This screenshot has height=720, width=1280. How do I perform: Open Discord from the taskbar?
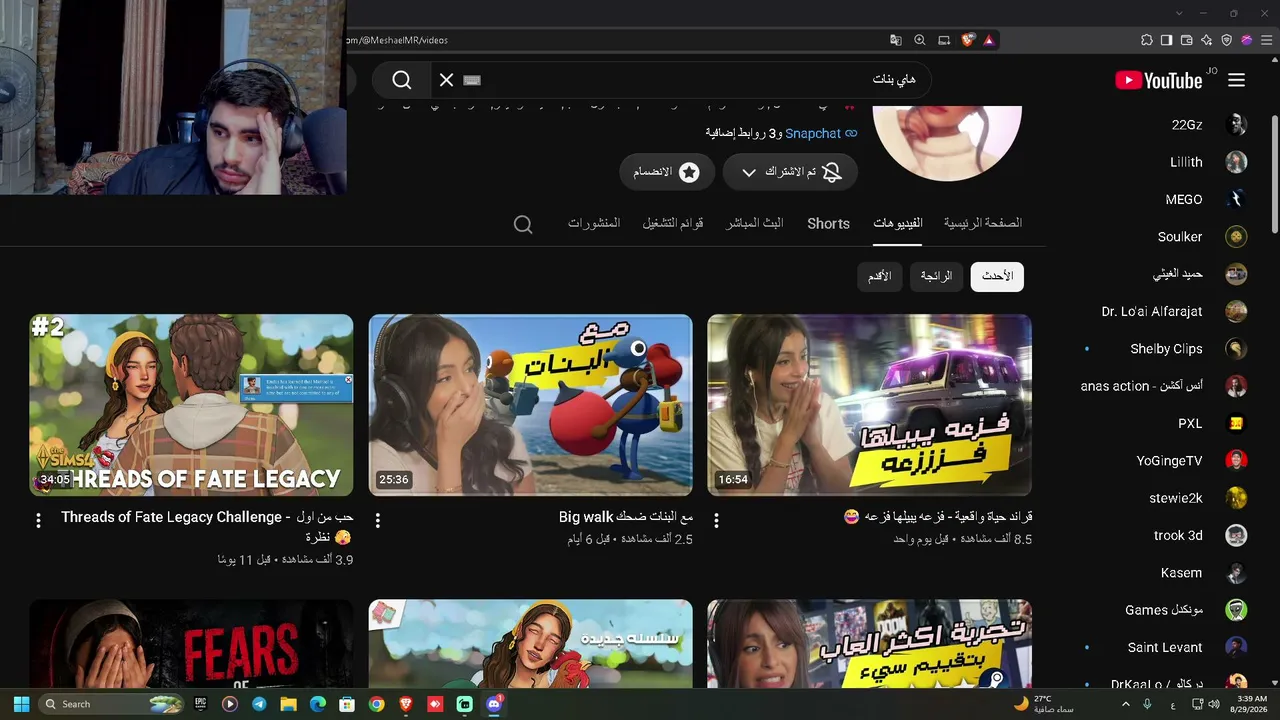coord(493,704)
